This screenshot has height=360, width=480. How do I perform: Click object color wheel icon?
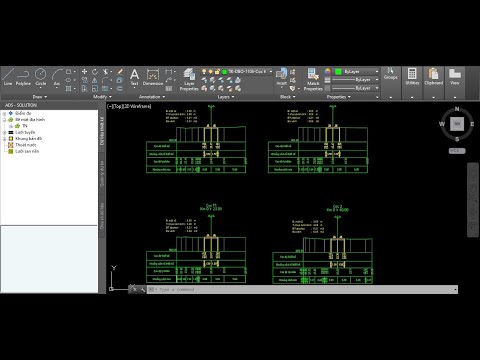[x=327, y=72]
